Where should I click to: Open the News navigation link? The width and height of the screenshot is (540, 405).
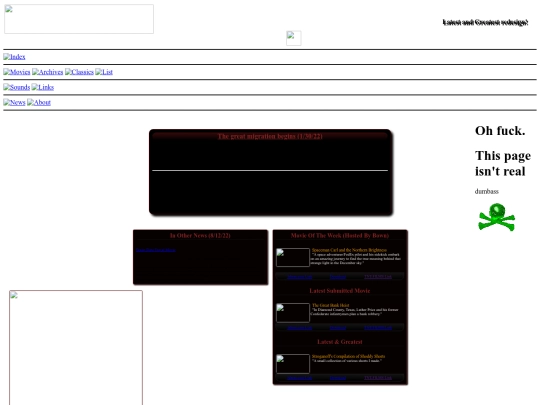[x=14, y=102]
